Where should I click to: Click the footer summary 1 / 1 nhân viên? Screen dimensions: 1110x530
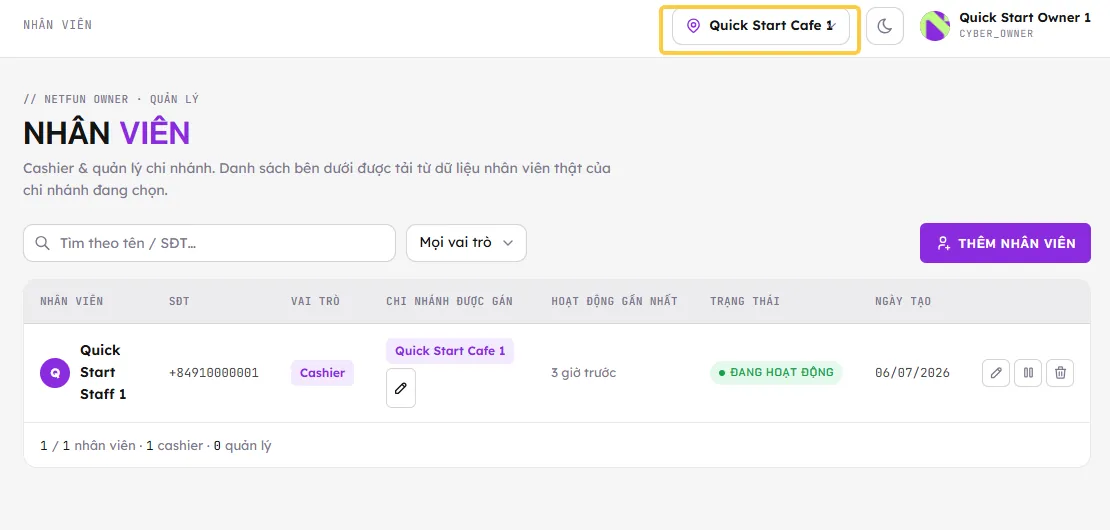pyautogui.click(x=88, y=446)
